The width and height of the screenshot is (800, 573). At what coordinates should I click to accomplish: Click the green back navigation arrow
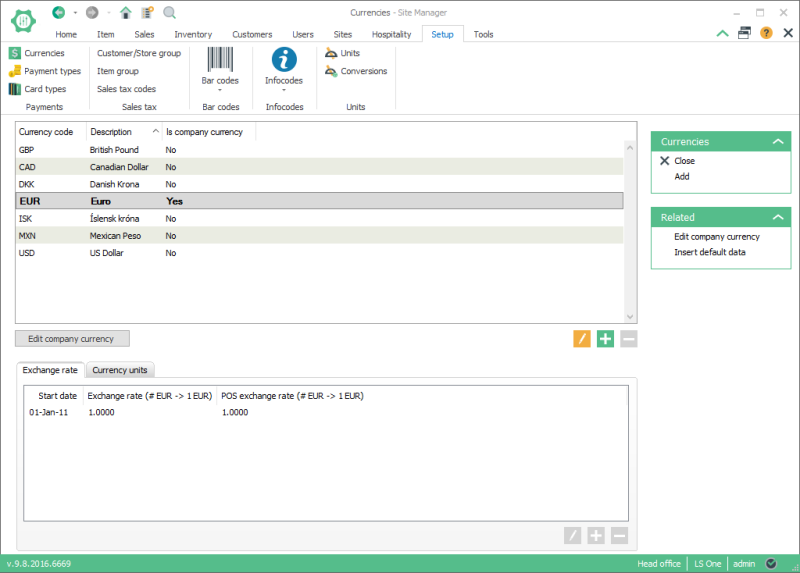pos(58,12)
